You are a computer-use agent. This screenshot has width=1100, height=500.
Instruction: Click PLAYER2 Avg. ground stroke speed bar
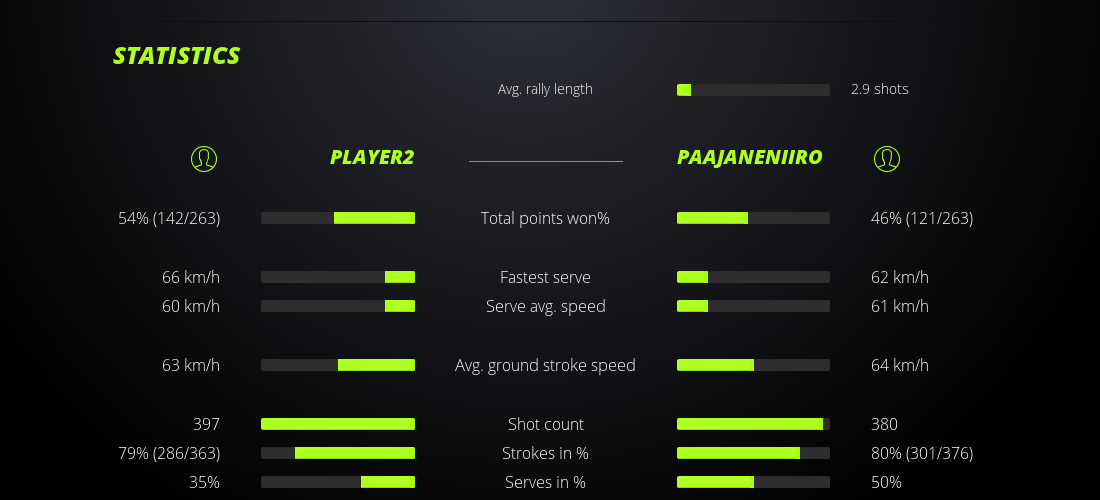338,365
